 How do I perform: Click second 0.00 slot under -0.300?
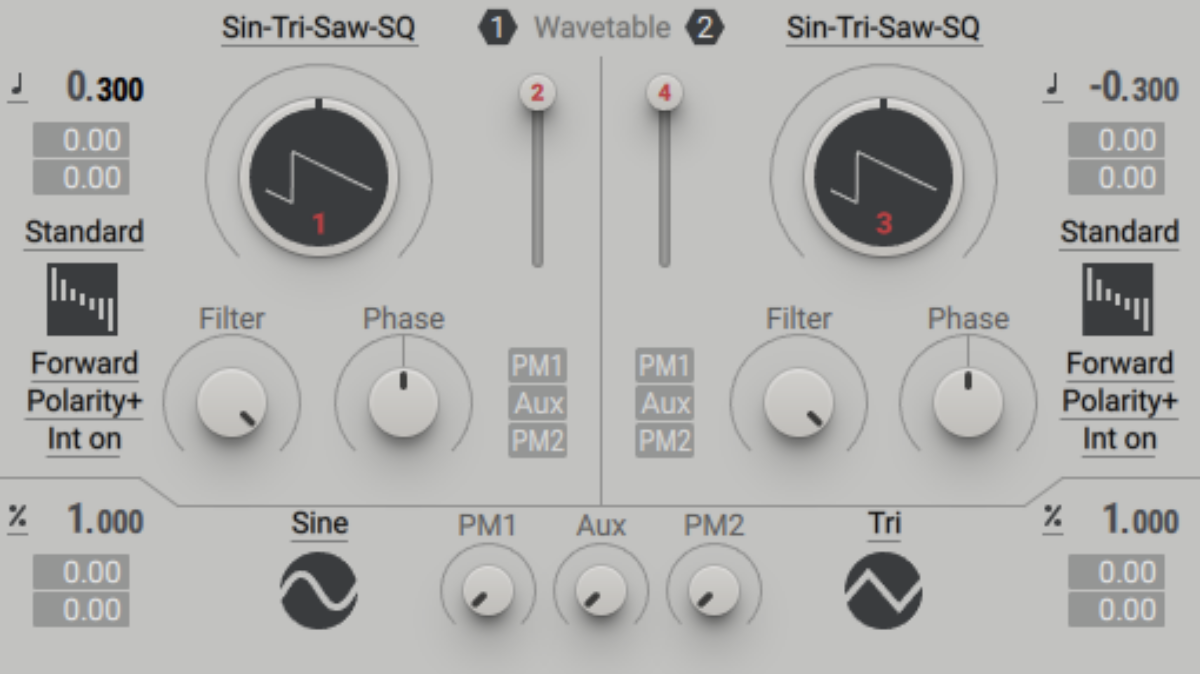[x=1116, y=178]
